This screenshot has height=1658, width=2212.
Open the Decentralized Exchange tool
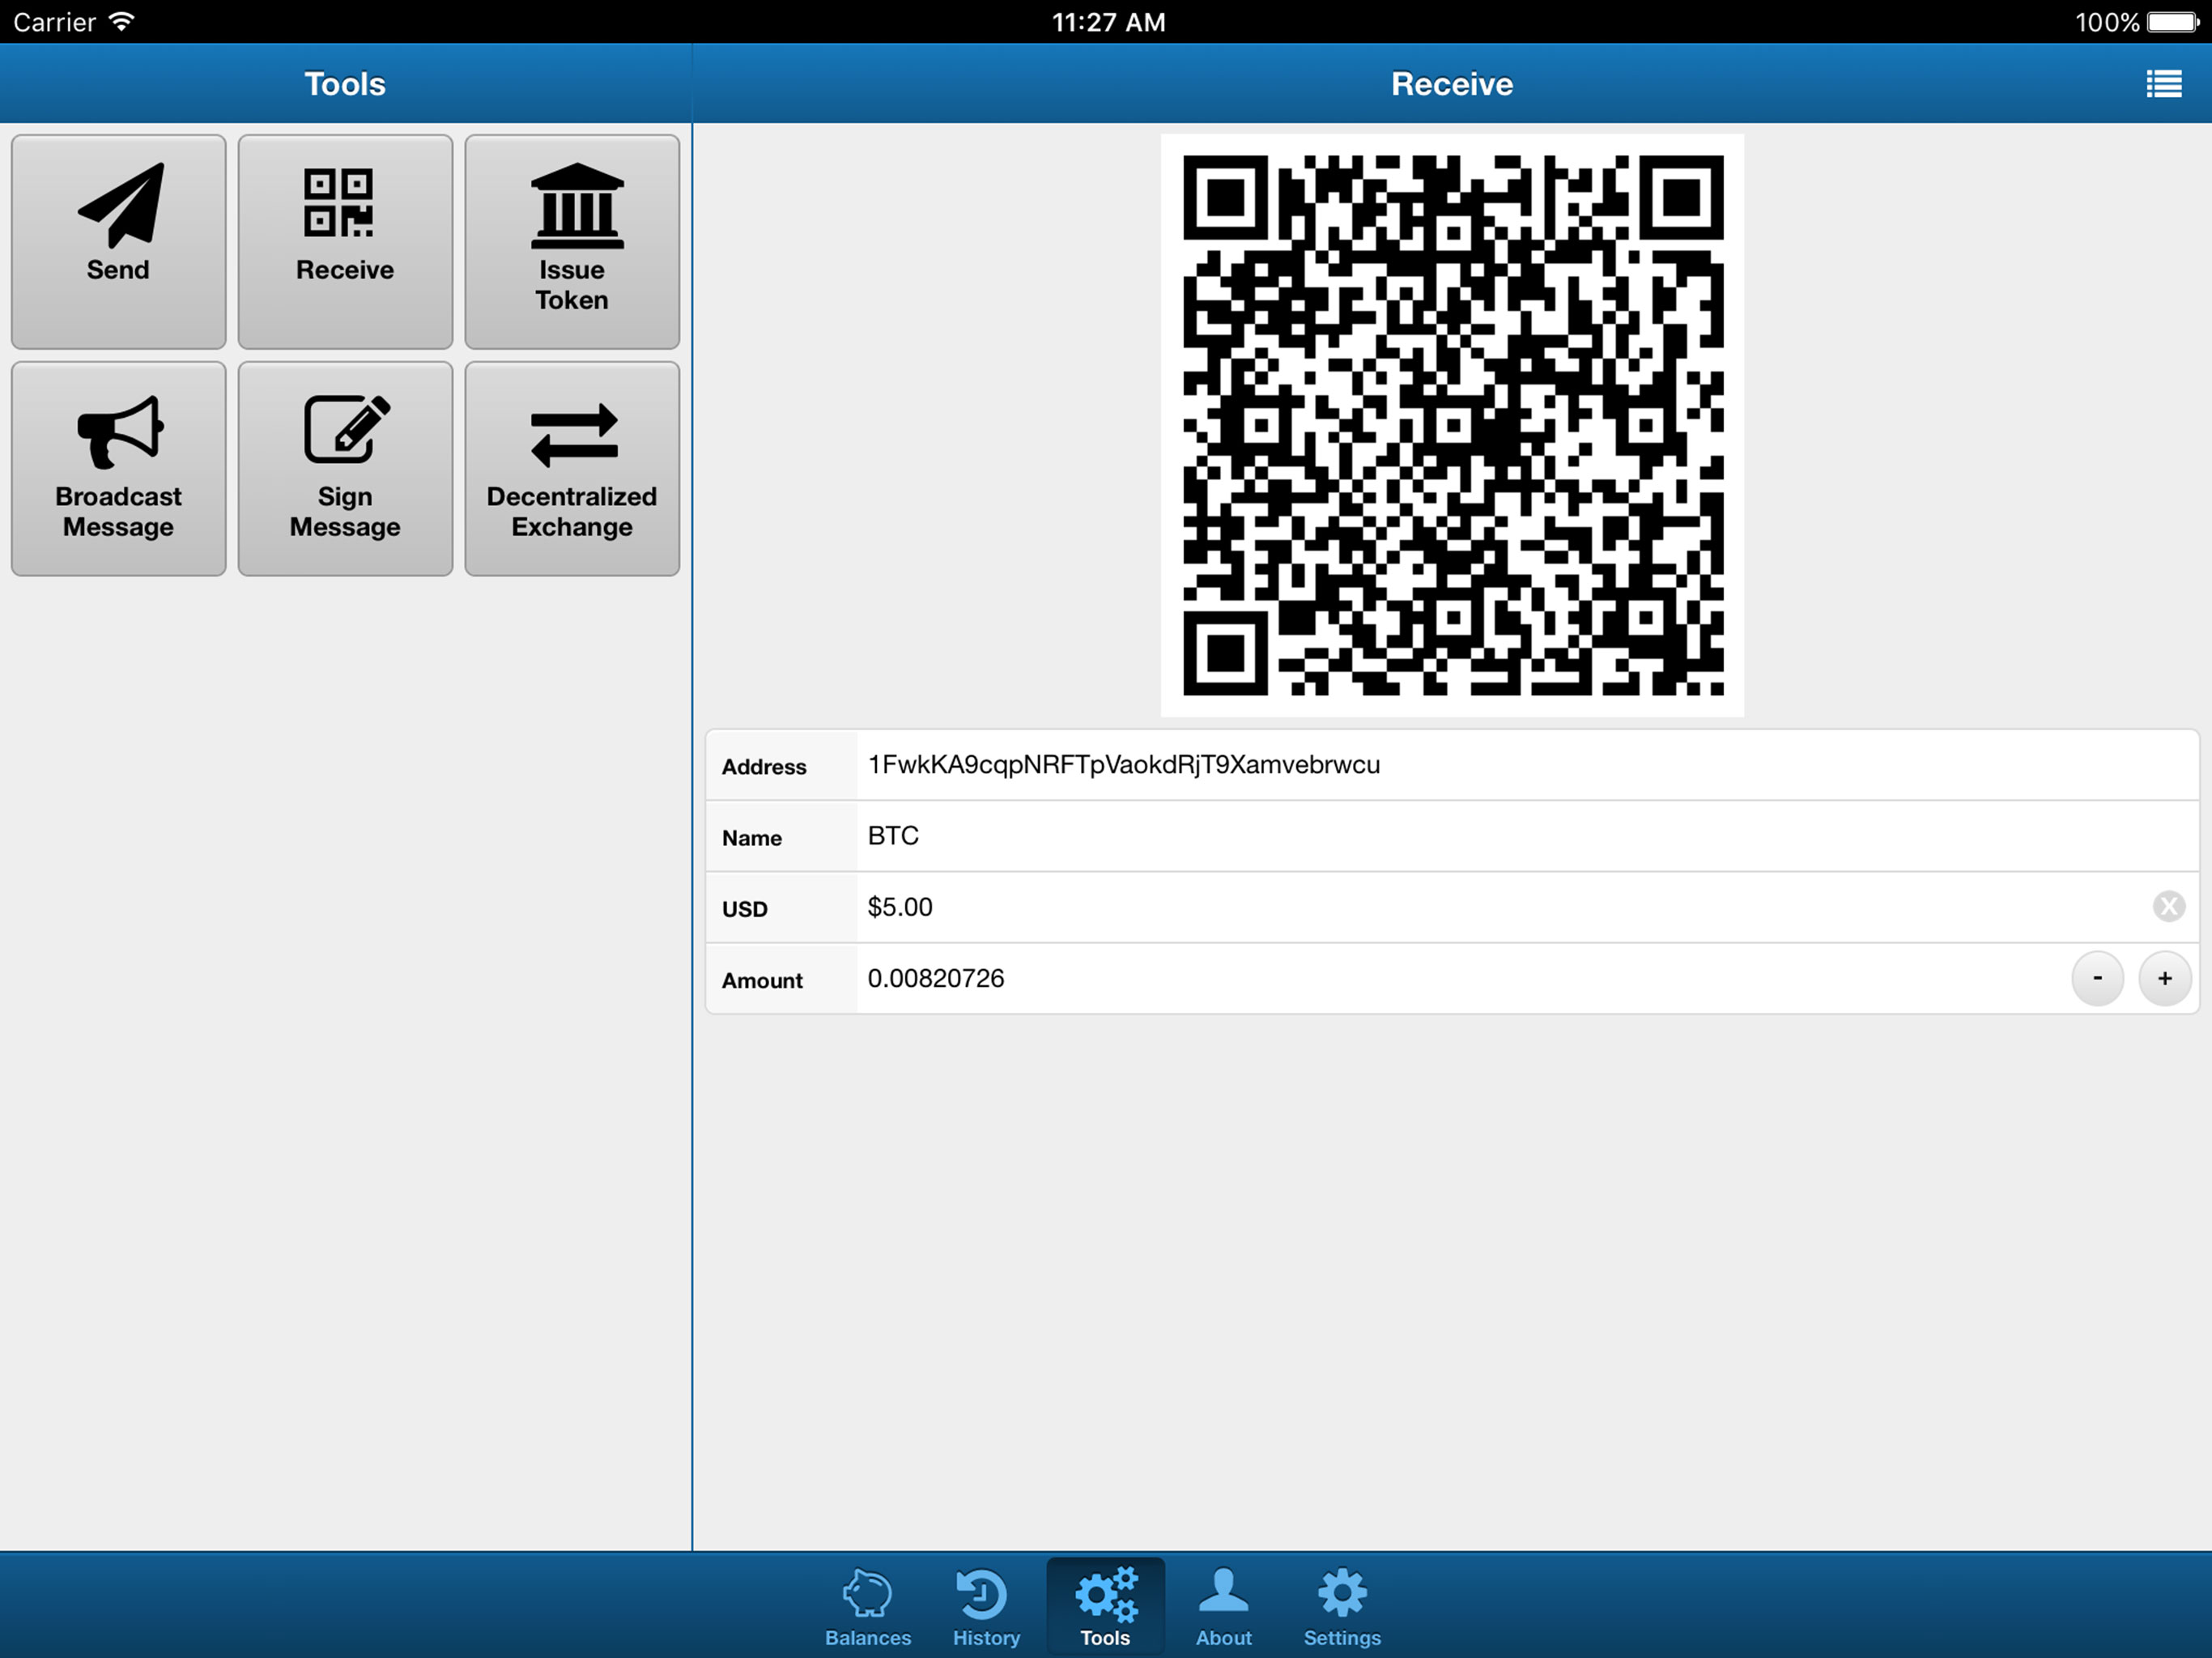(572, 469)
